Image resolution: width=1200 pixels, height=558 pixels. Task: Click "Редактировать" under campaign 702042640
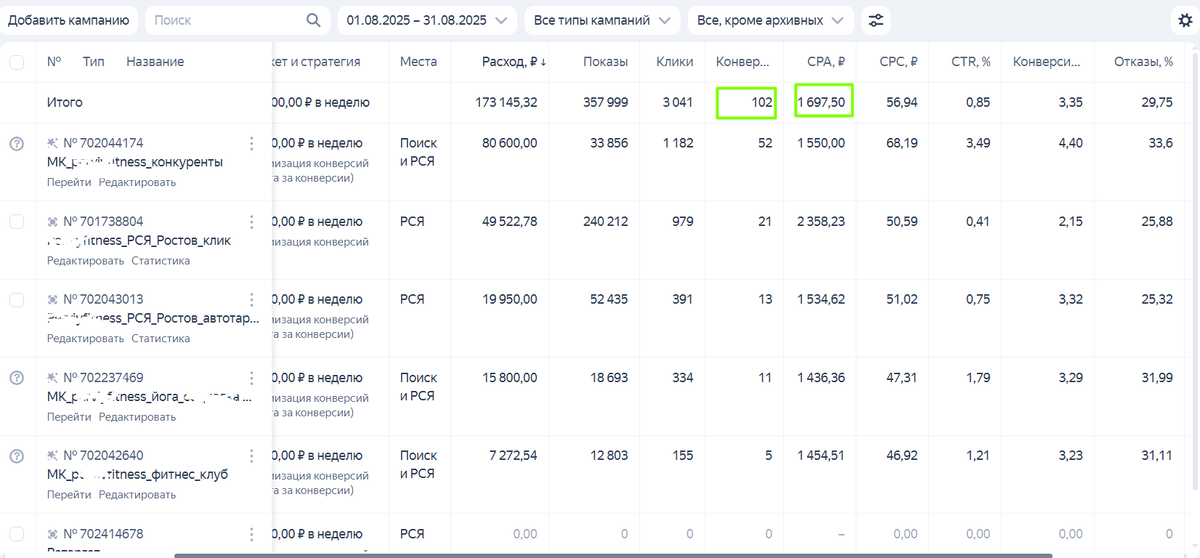click(x=137, y=494)
